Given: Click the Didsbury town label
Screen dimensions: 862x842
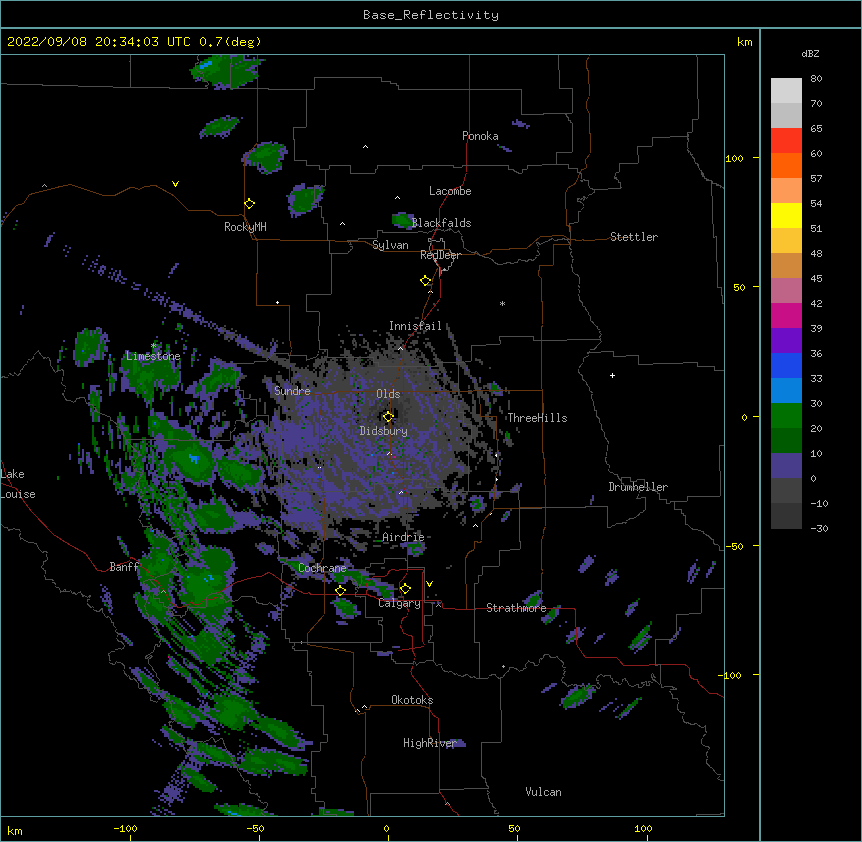Looking at the screenshot, I should [383, 431].
